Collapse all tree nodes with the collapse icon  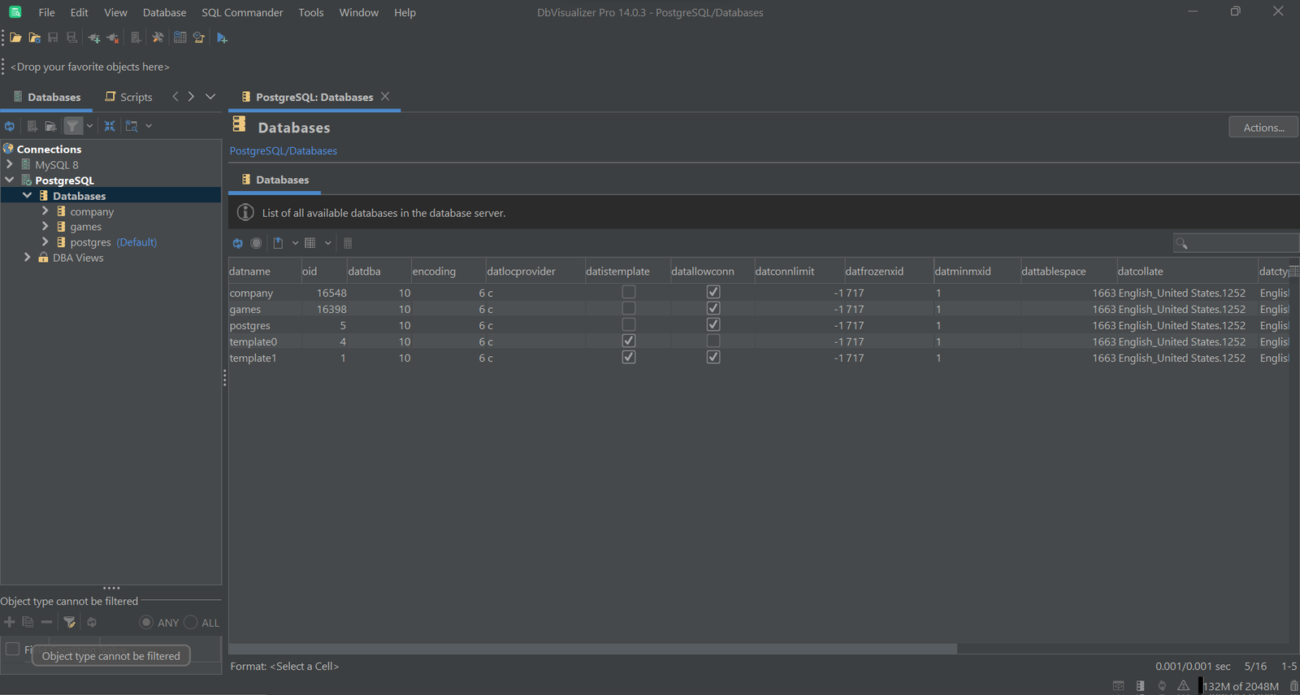coord(109,125)
